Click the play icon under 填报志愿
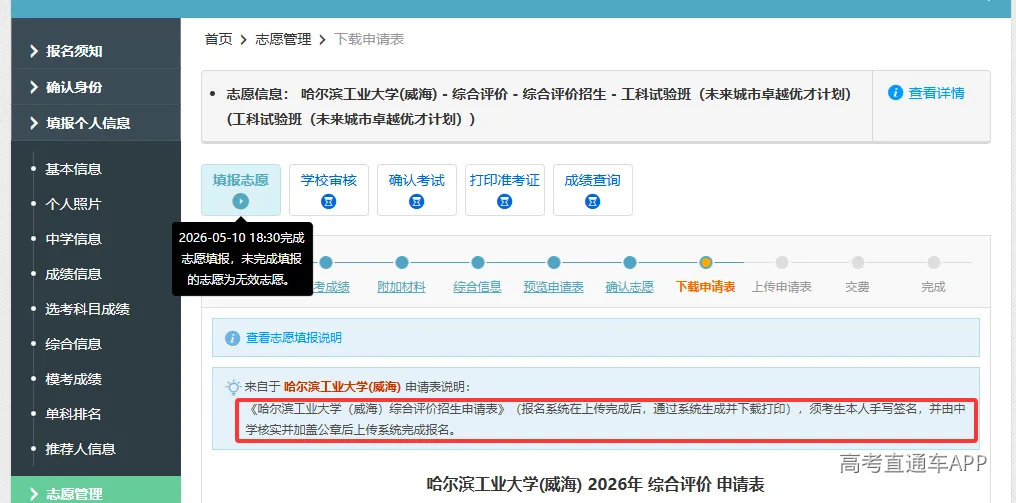The image size is (1016, 503). point(240,202)
